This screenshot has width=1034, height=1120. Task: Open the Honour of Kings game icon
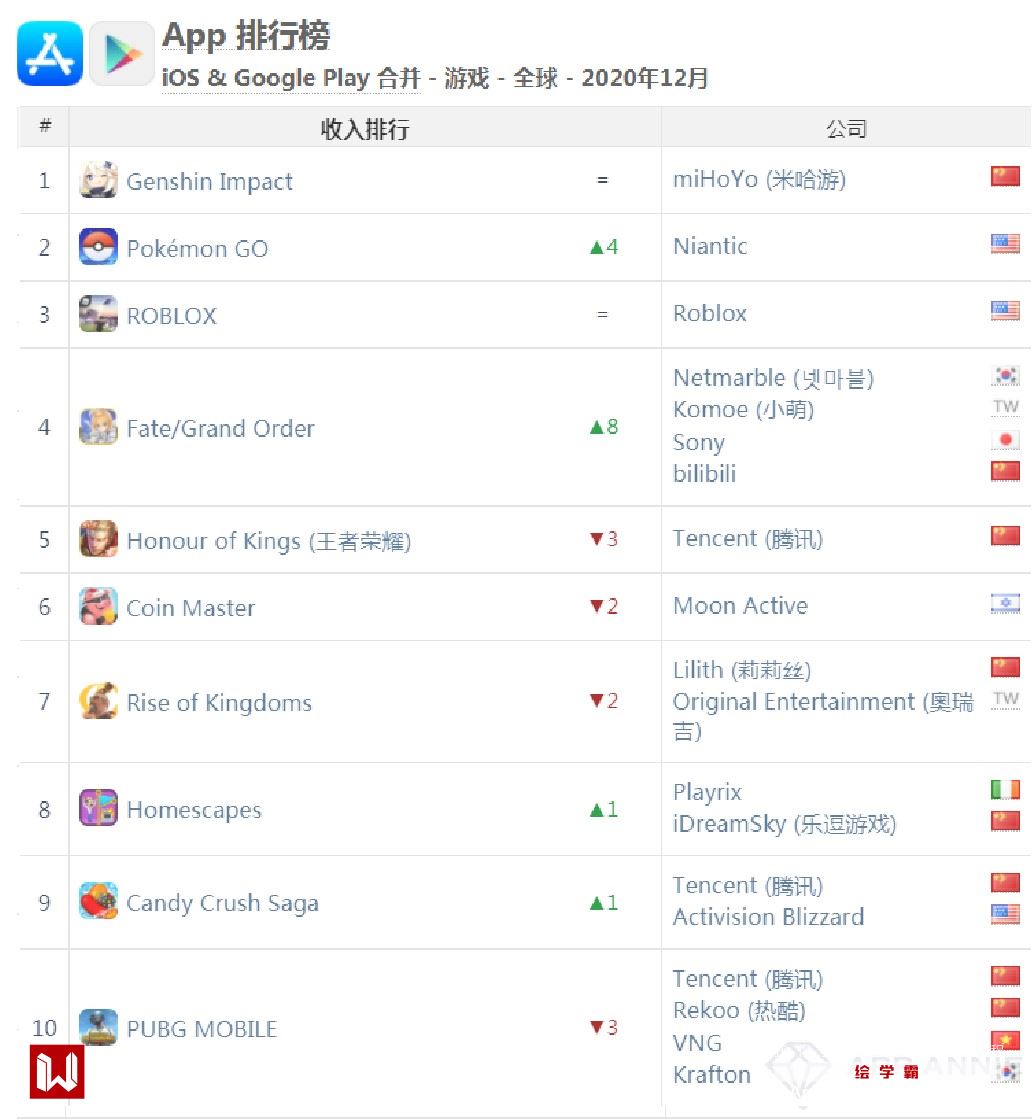[99, 539]
